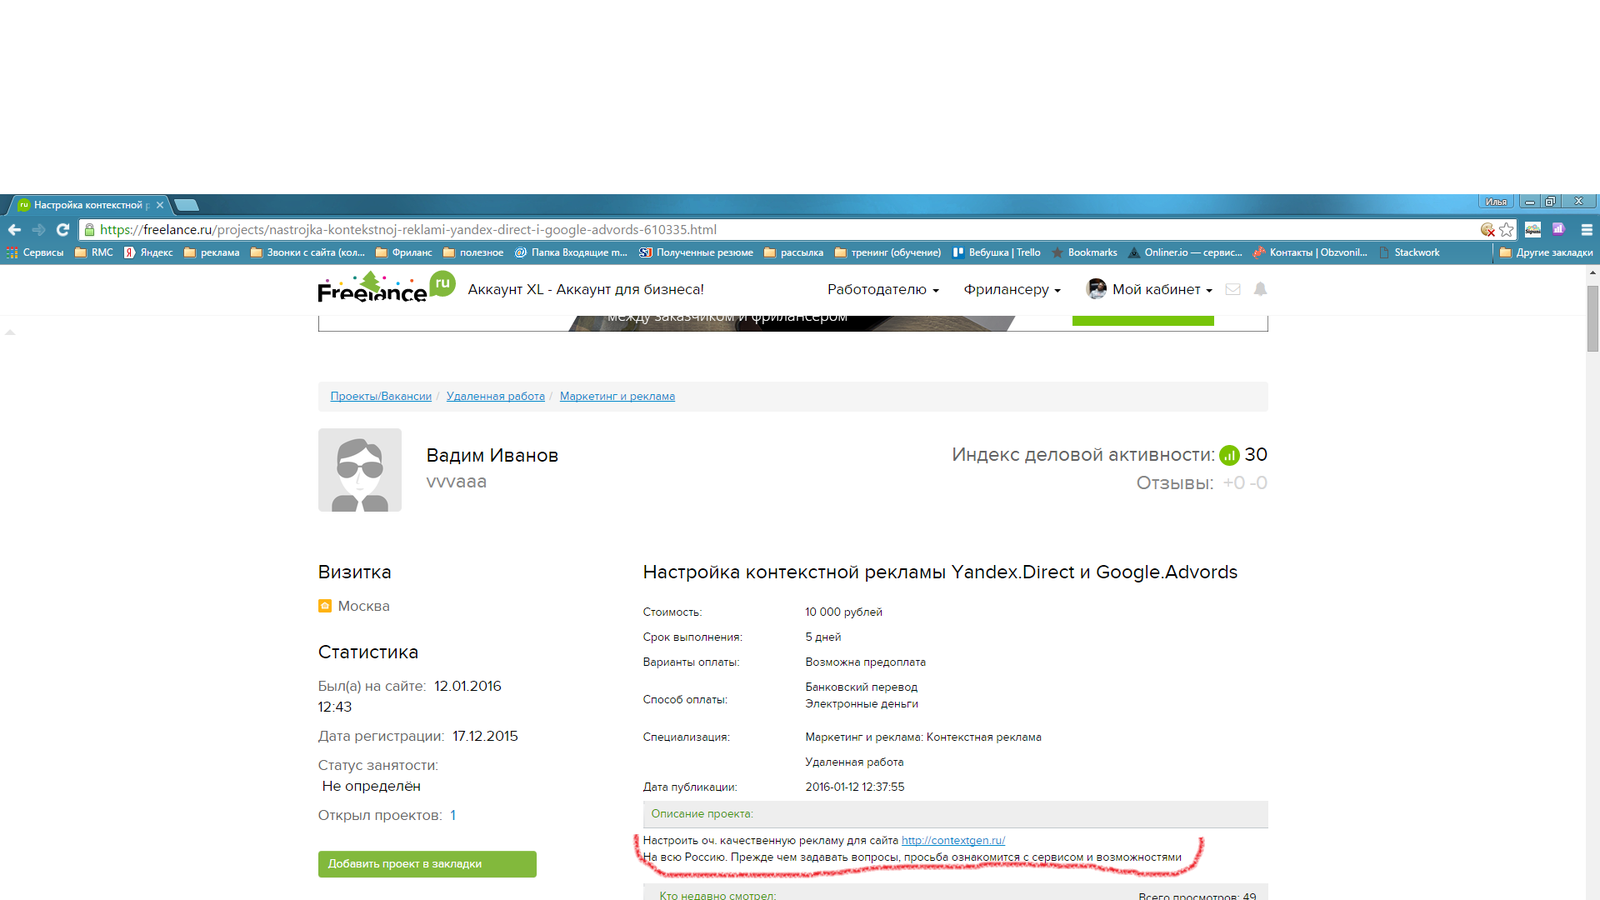Expand the Работодателю dropdown menu
The height and width of the screenshot is (900, 1600).
pyautogui.click(x=882, y=289)
